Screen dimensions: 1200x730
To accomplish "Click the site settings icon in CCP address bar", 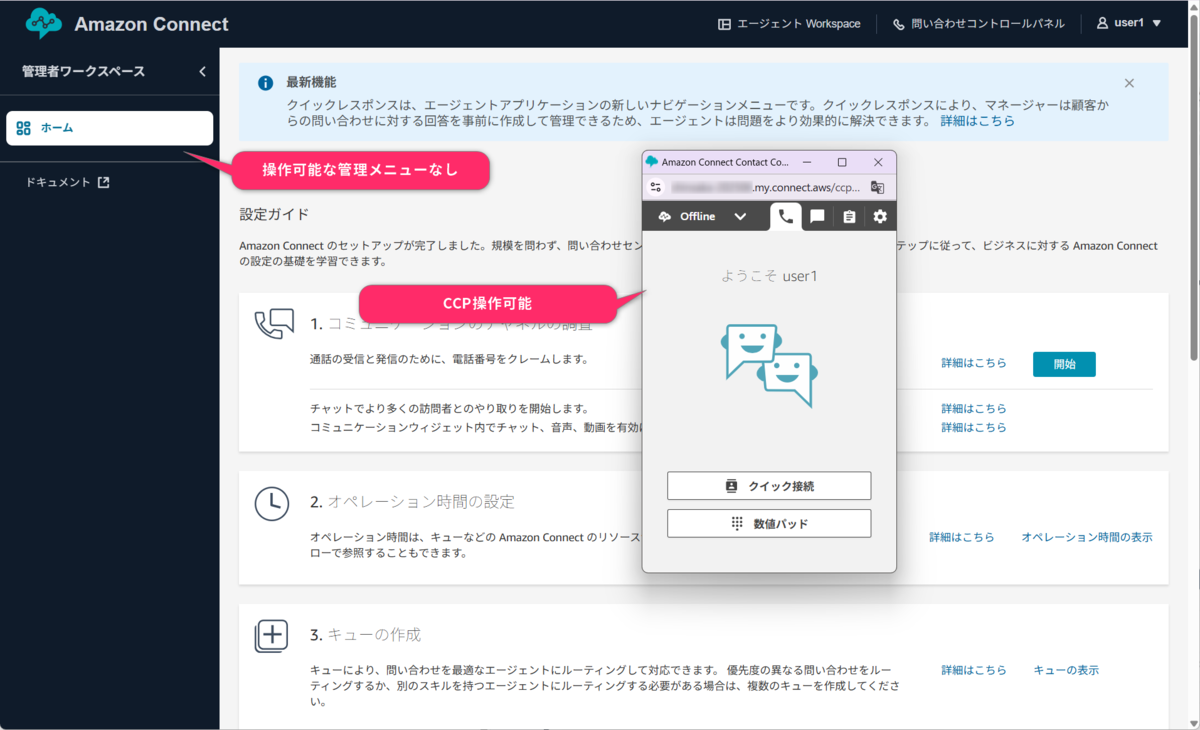I will 656,187.
